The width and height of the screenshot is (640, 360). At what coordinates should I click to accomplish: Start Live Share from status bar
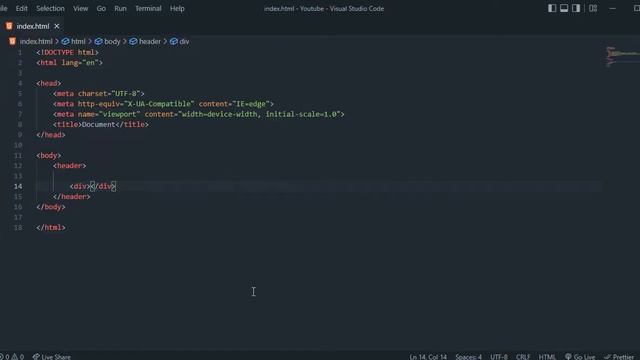51,356
